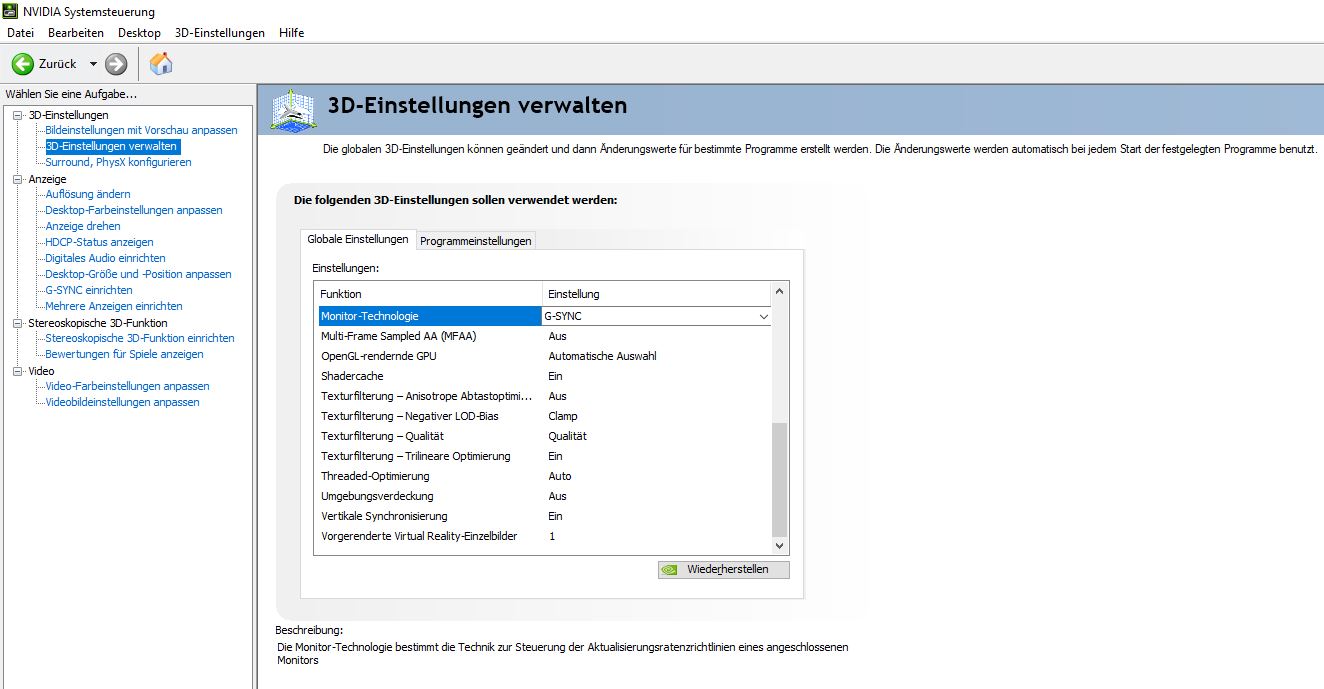Open Digitales Audio einrichten
The image size is (1324, 689).
105,258
